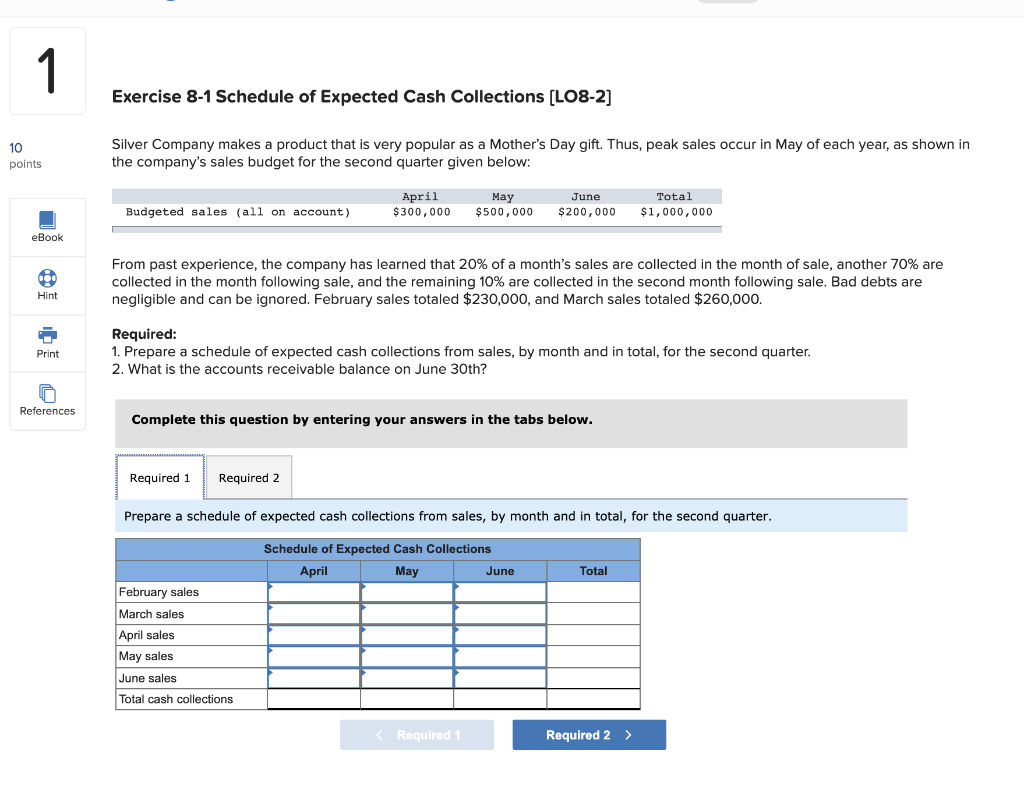Click the eBook book icon image
The width and height of the screenshot is (1024, 786).
[x=46, y=220]
